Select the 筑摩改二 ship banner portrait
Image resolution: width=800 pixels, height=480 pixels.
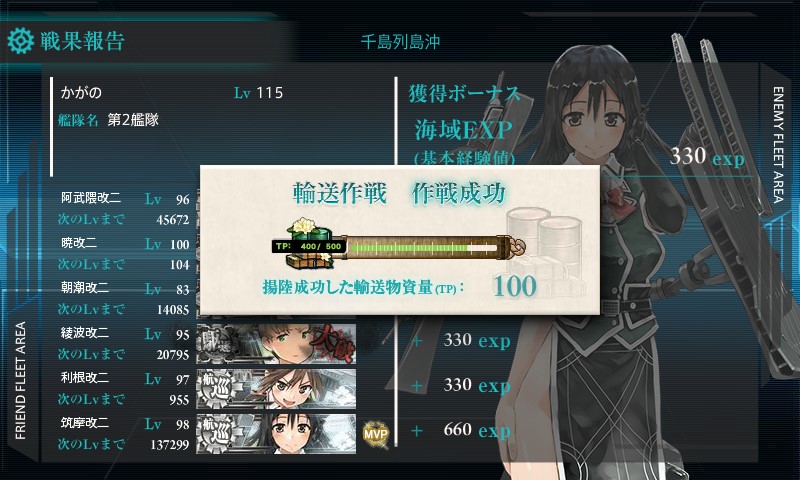(x=276, y=434)
